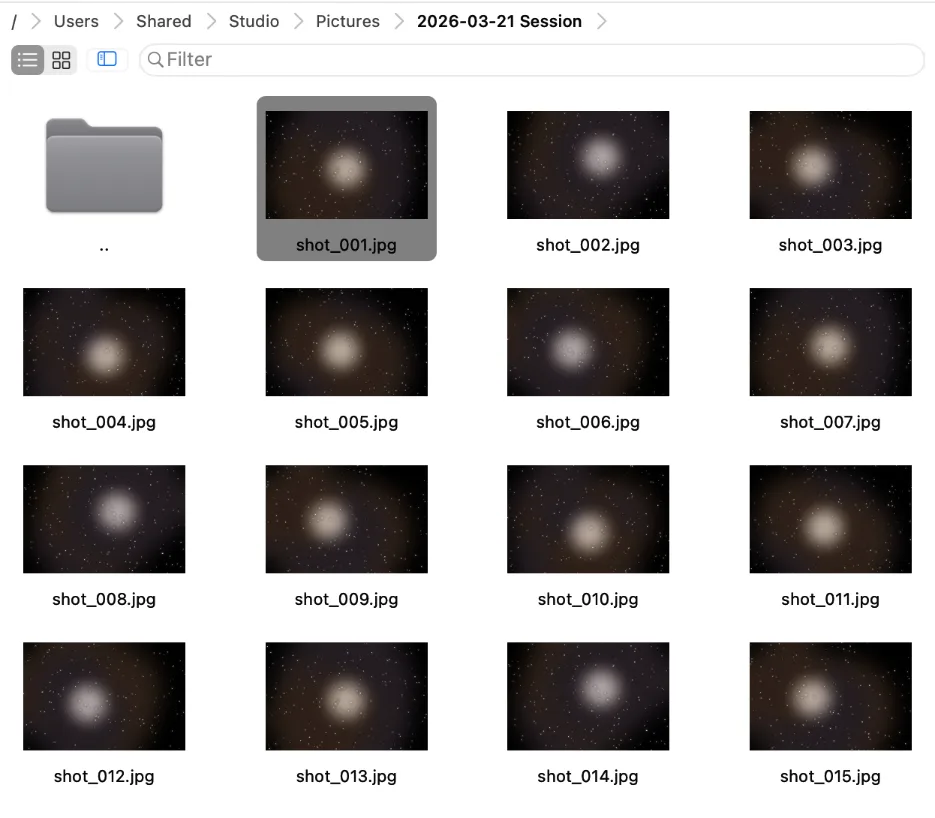Click the Filter search field
This screenshot has width=935, height=818.
[532, 60]
